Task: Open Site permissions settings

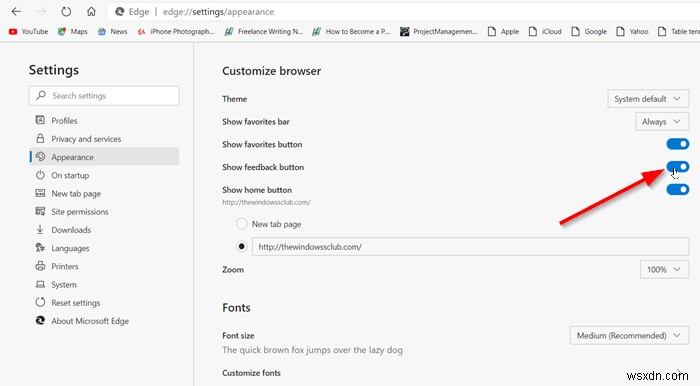Action: point(104,212)
